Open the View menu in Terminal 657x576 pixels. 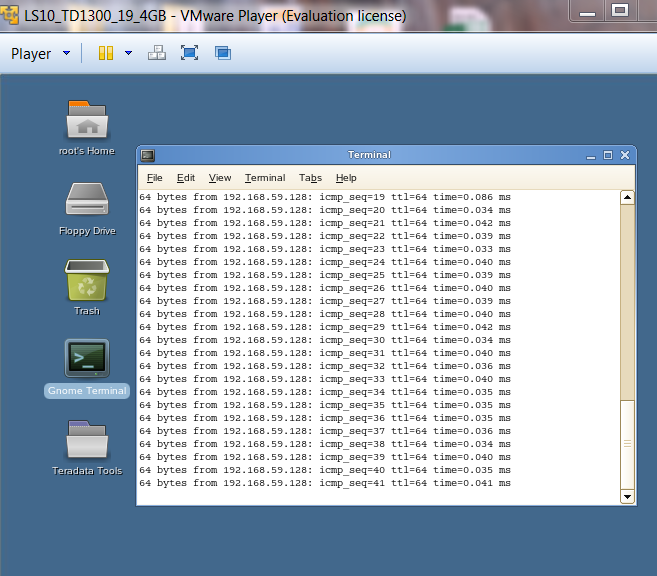[x=220, y=178]
